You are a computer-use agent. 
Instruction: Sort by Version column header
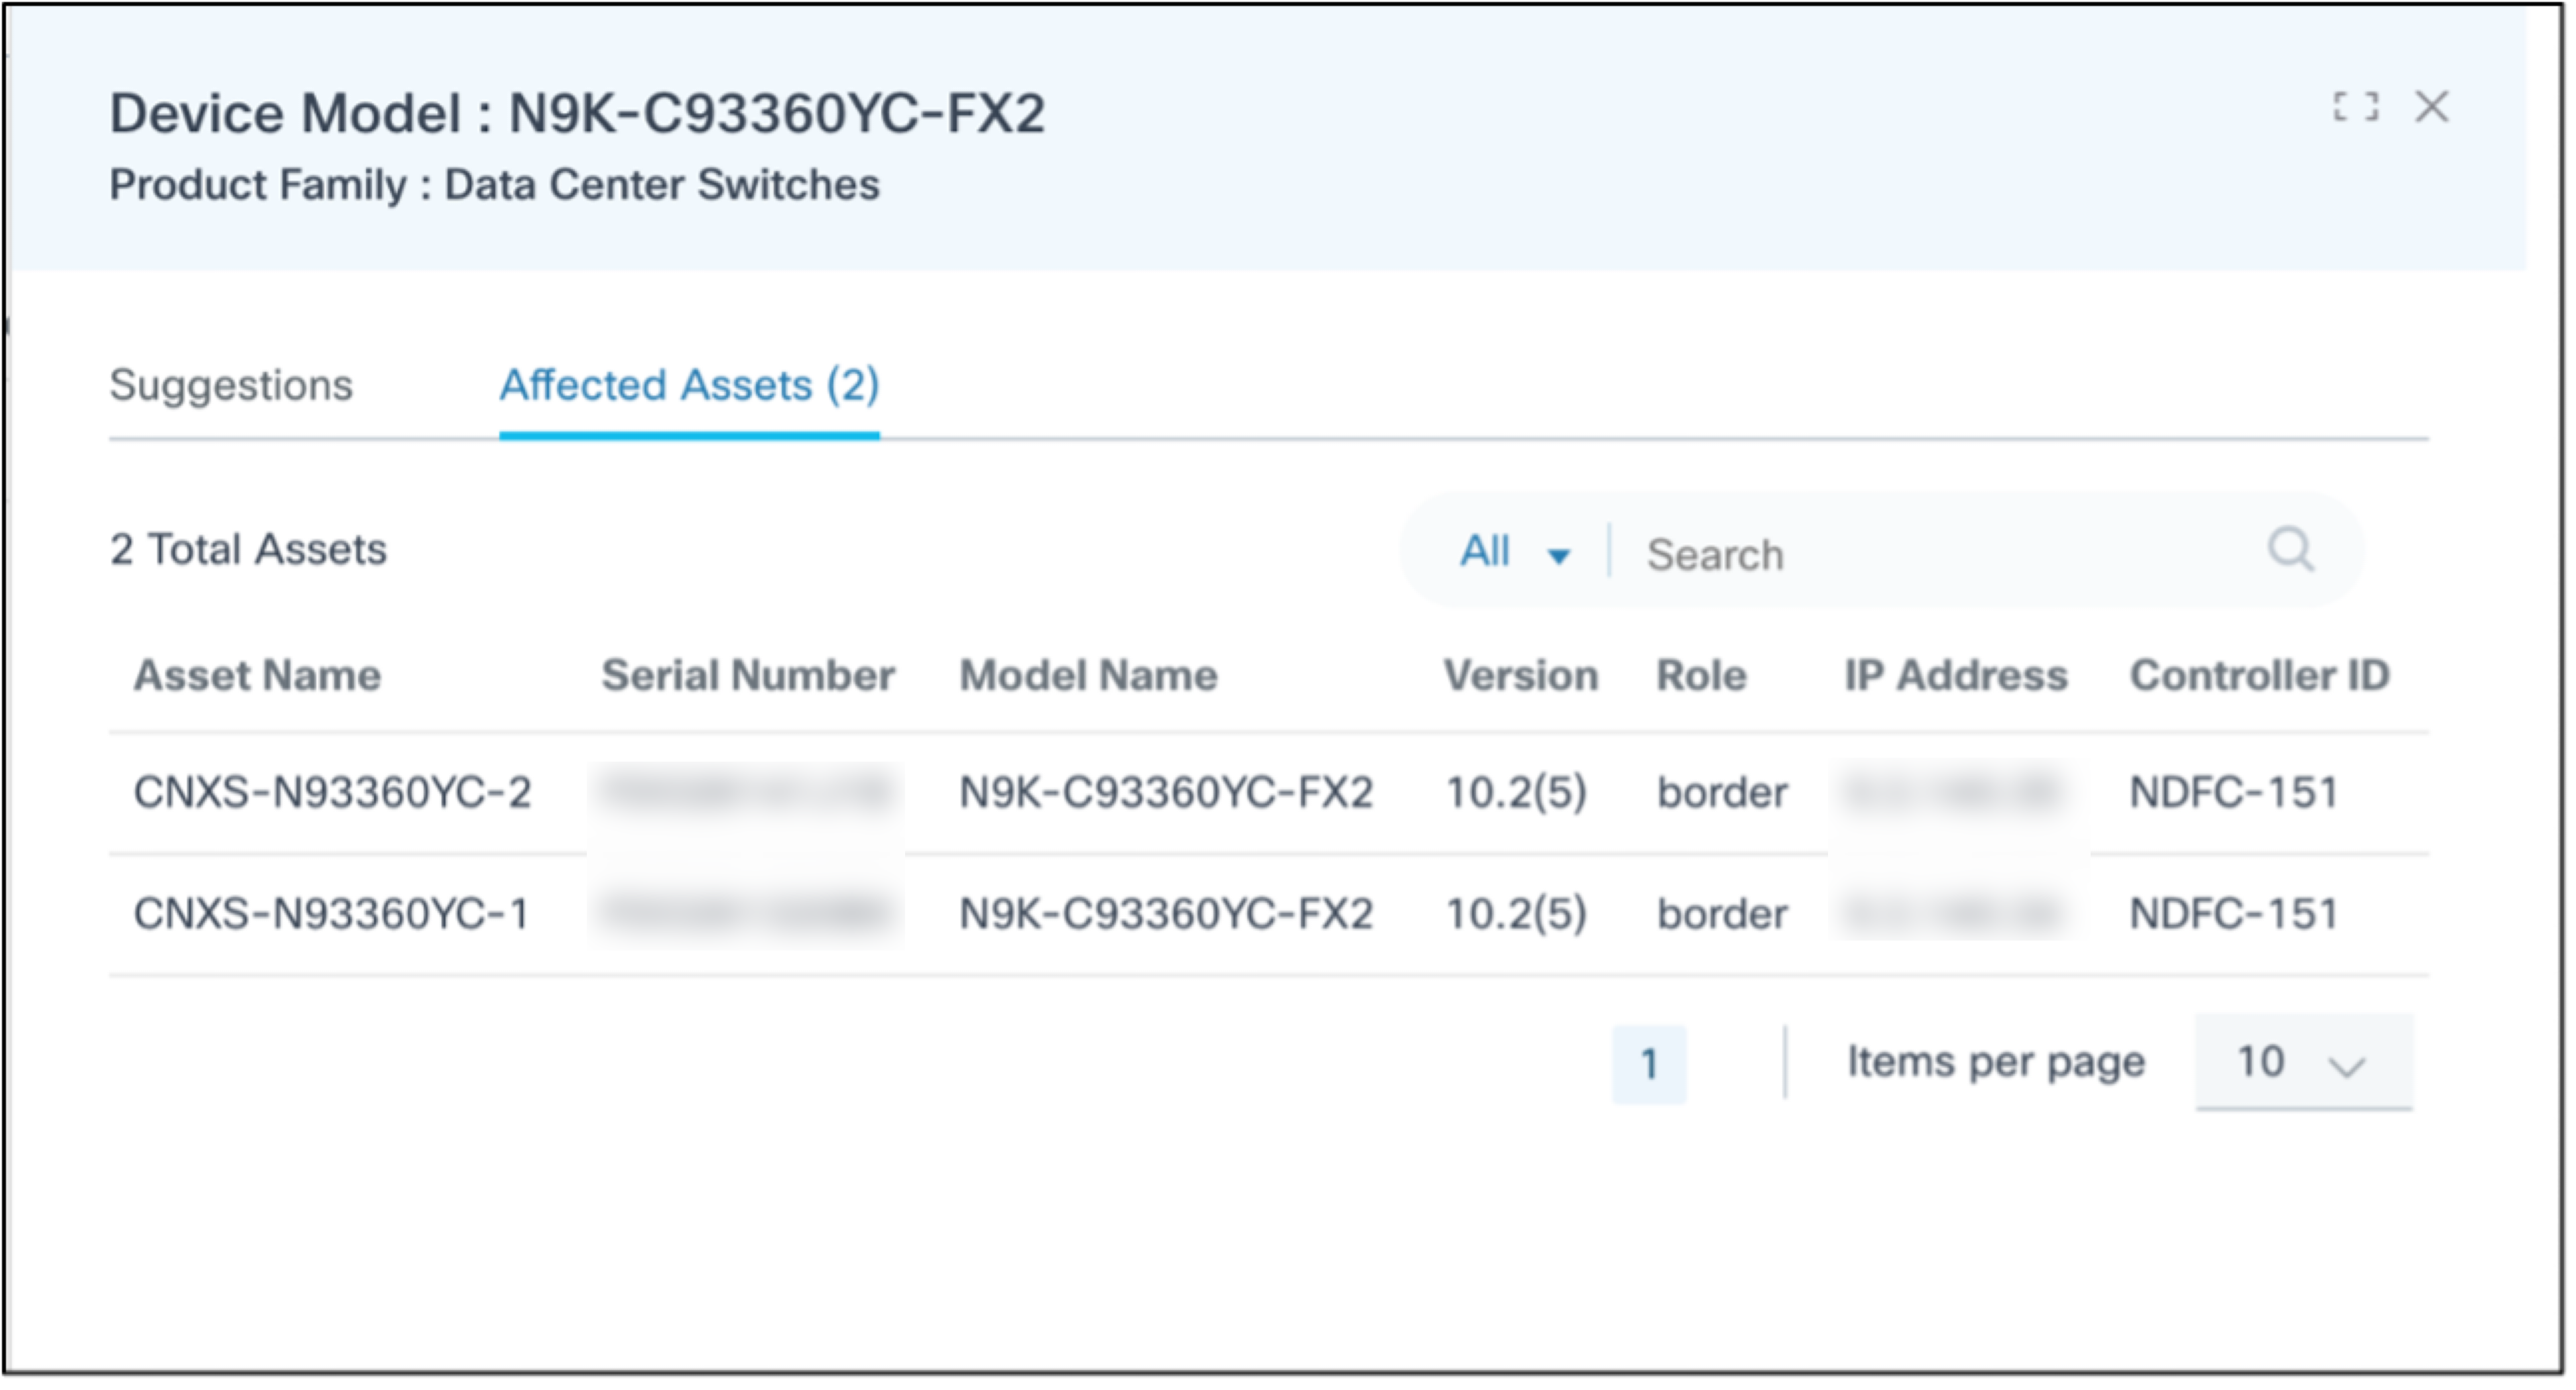click(1520, 676)
